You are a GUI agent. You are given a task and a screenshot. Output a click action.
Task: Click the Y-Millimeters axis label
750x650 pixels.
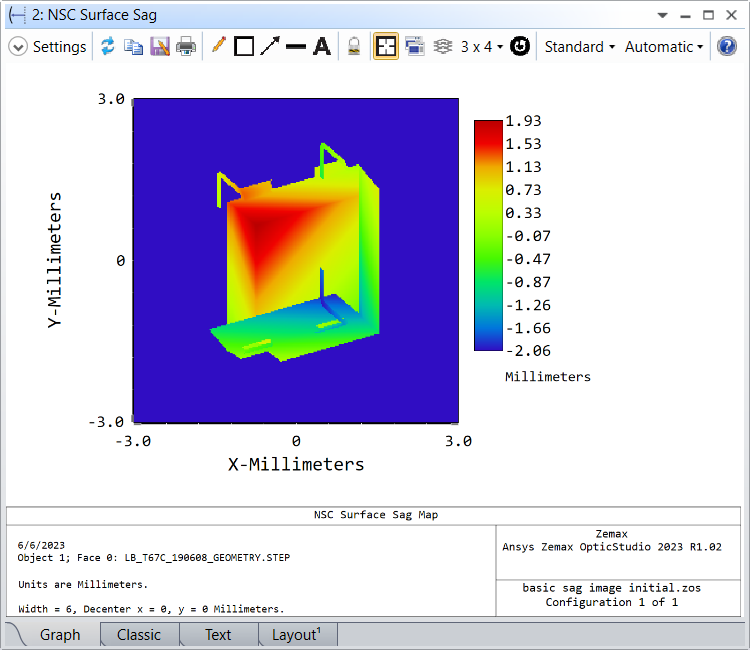coord(55,260)
